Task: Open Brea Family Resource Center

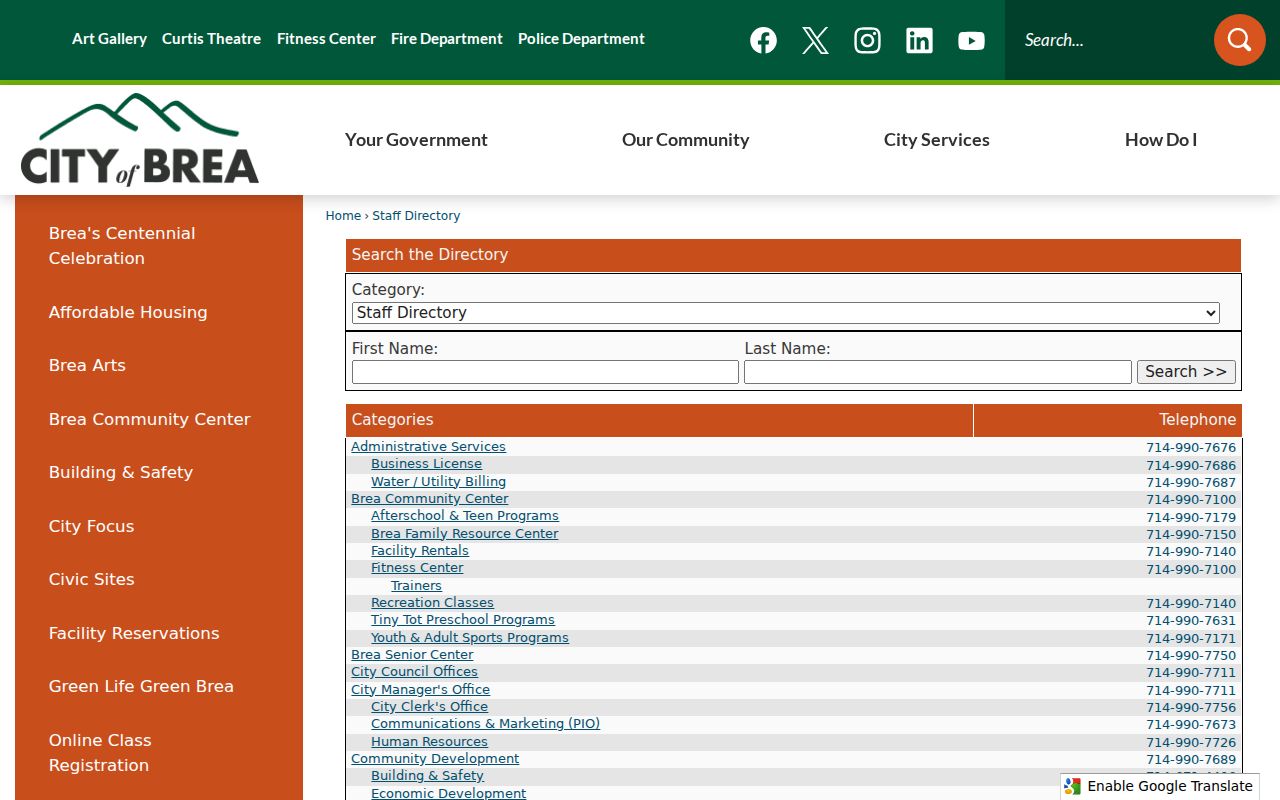Action: pyautogui.click(x=464, y=534)
